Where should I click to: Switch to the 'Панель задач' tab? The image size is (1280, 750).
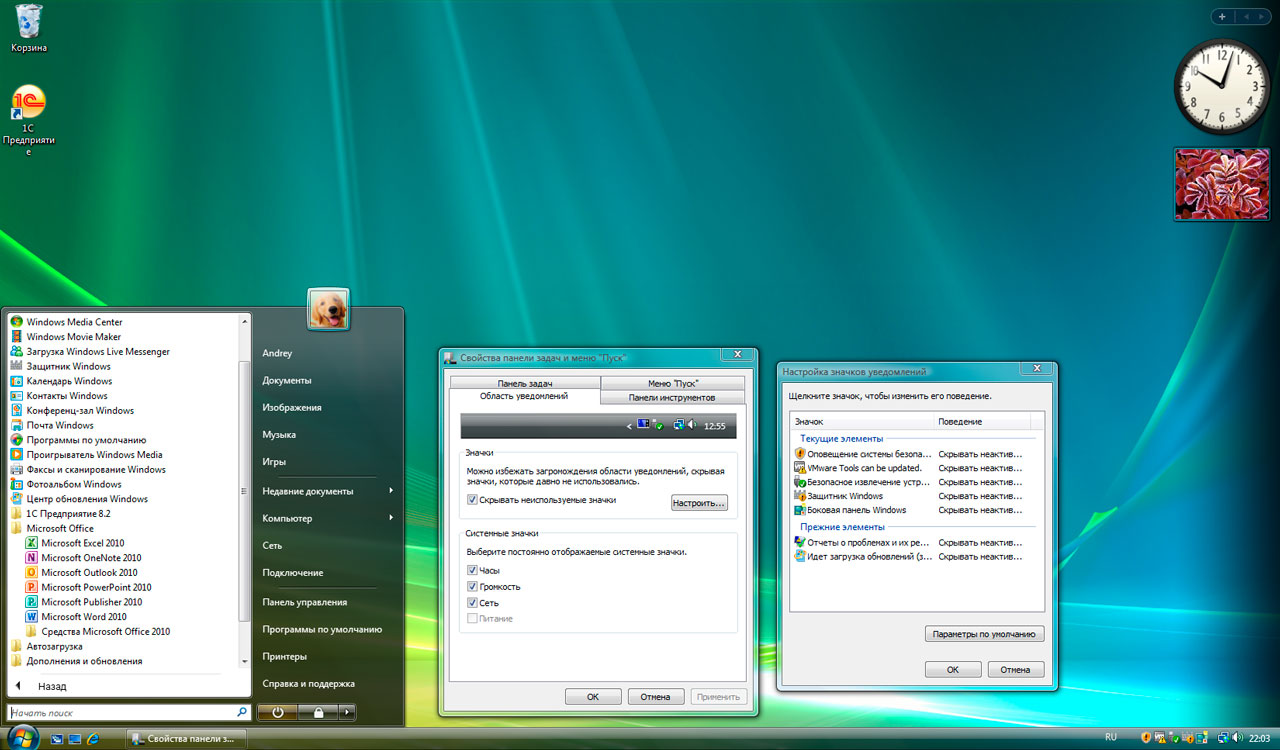pyautogui.click(x=524, y=383)
